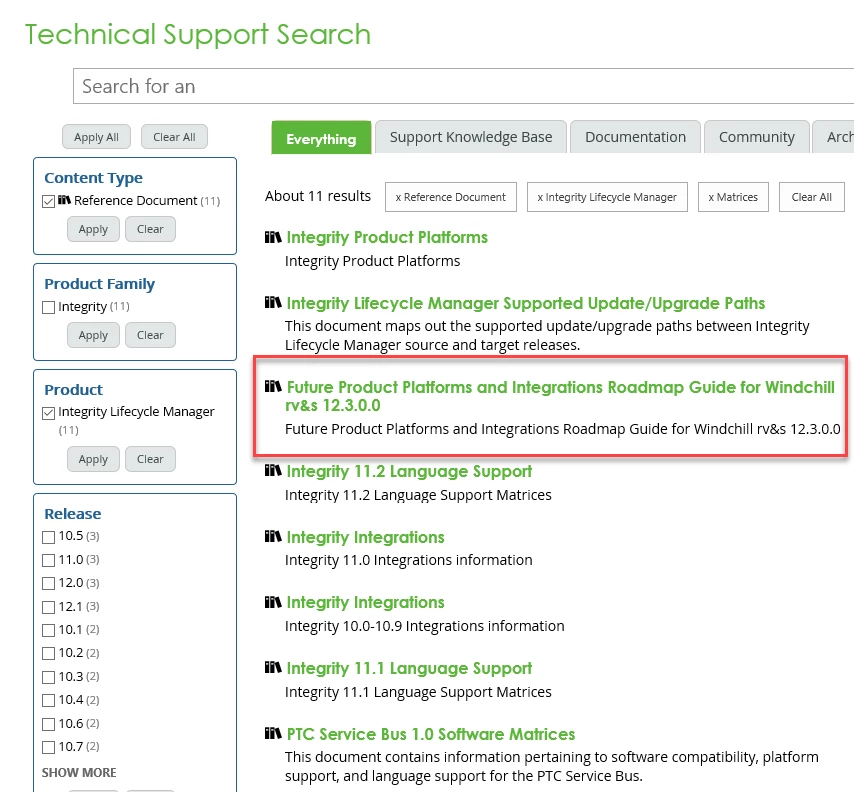Image resolution: width=854 pixels, height=792 pixels.
Task: Open Integrity Lifecycle Manager Supported Update/Upgrade Paths
Action: (x=526, y=303)
